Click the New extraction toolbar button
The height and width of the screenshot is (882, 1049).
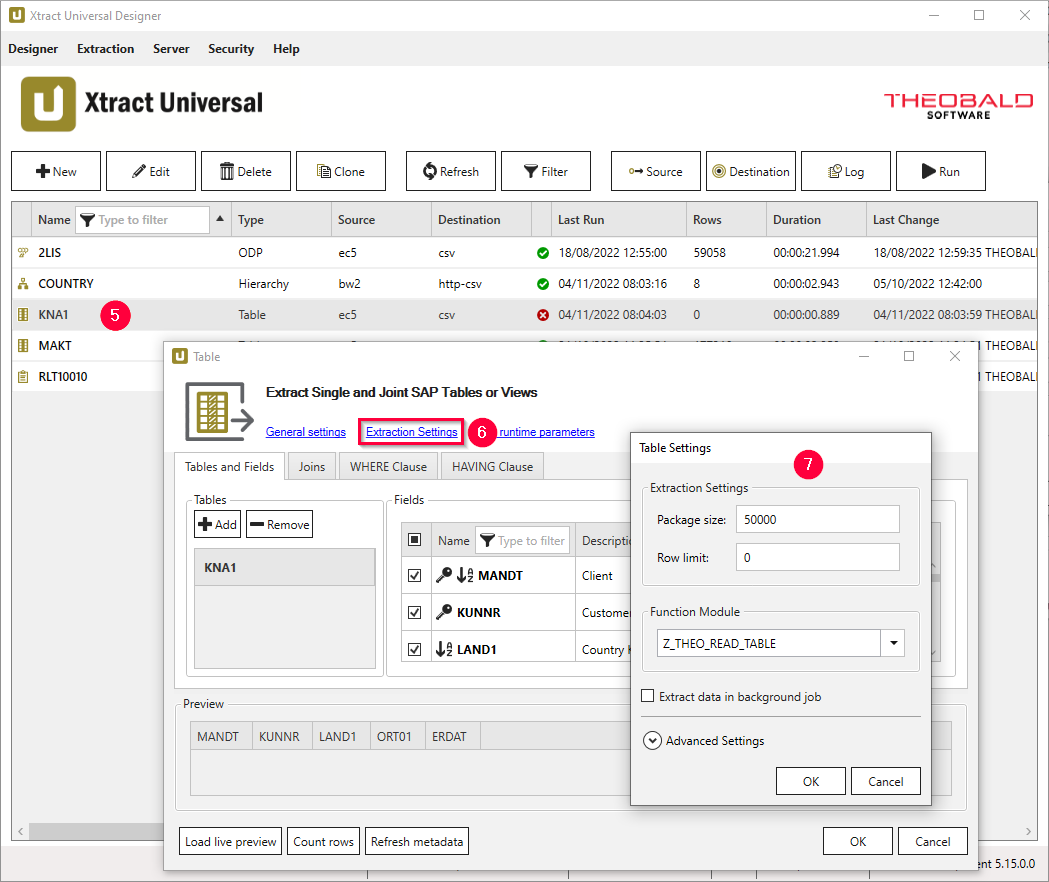(56, 171)
